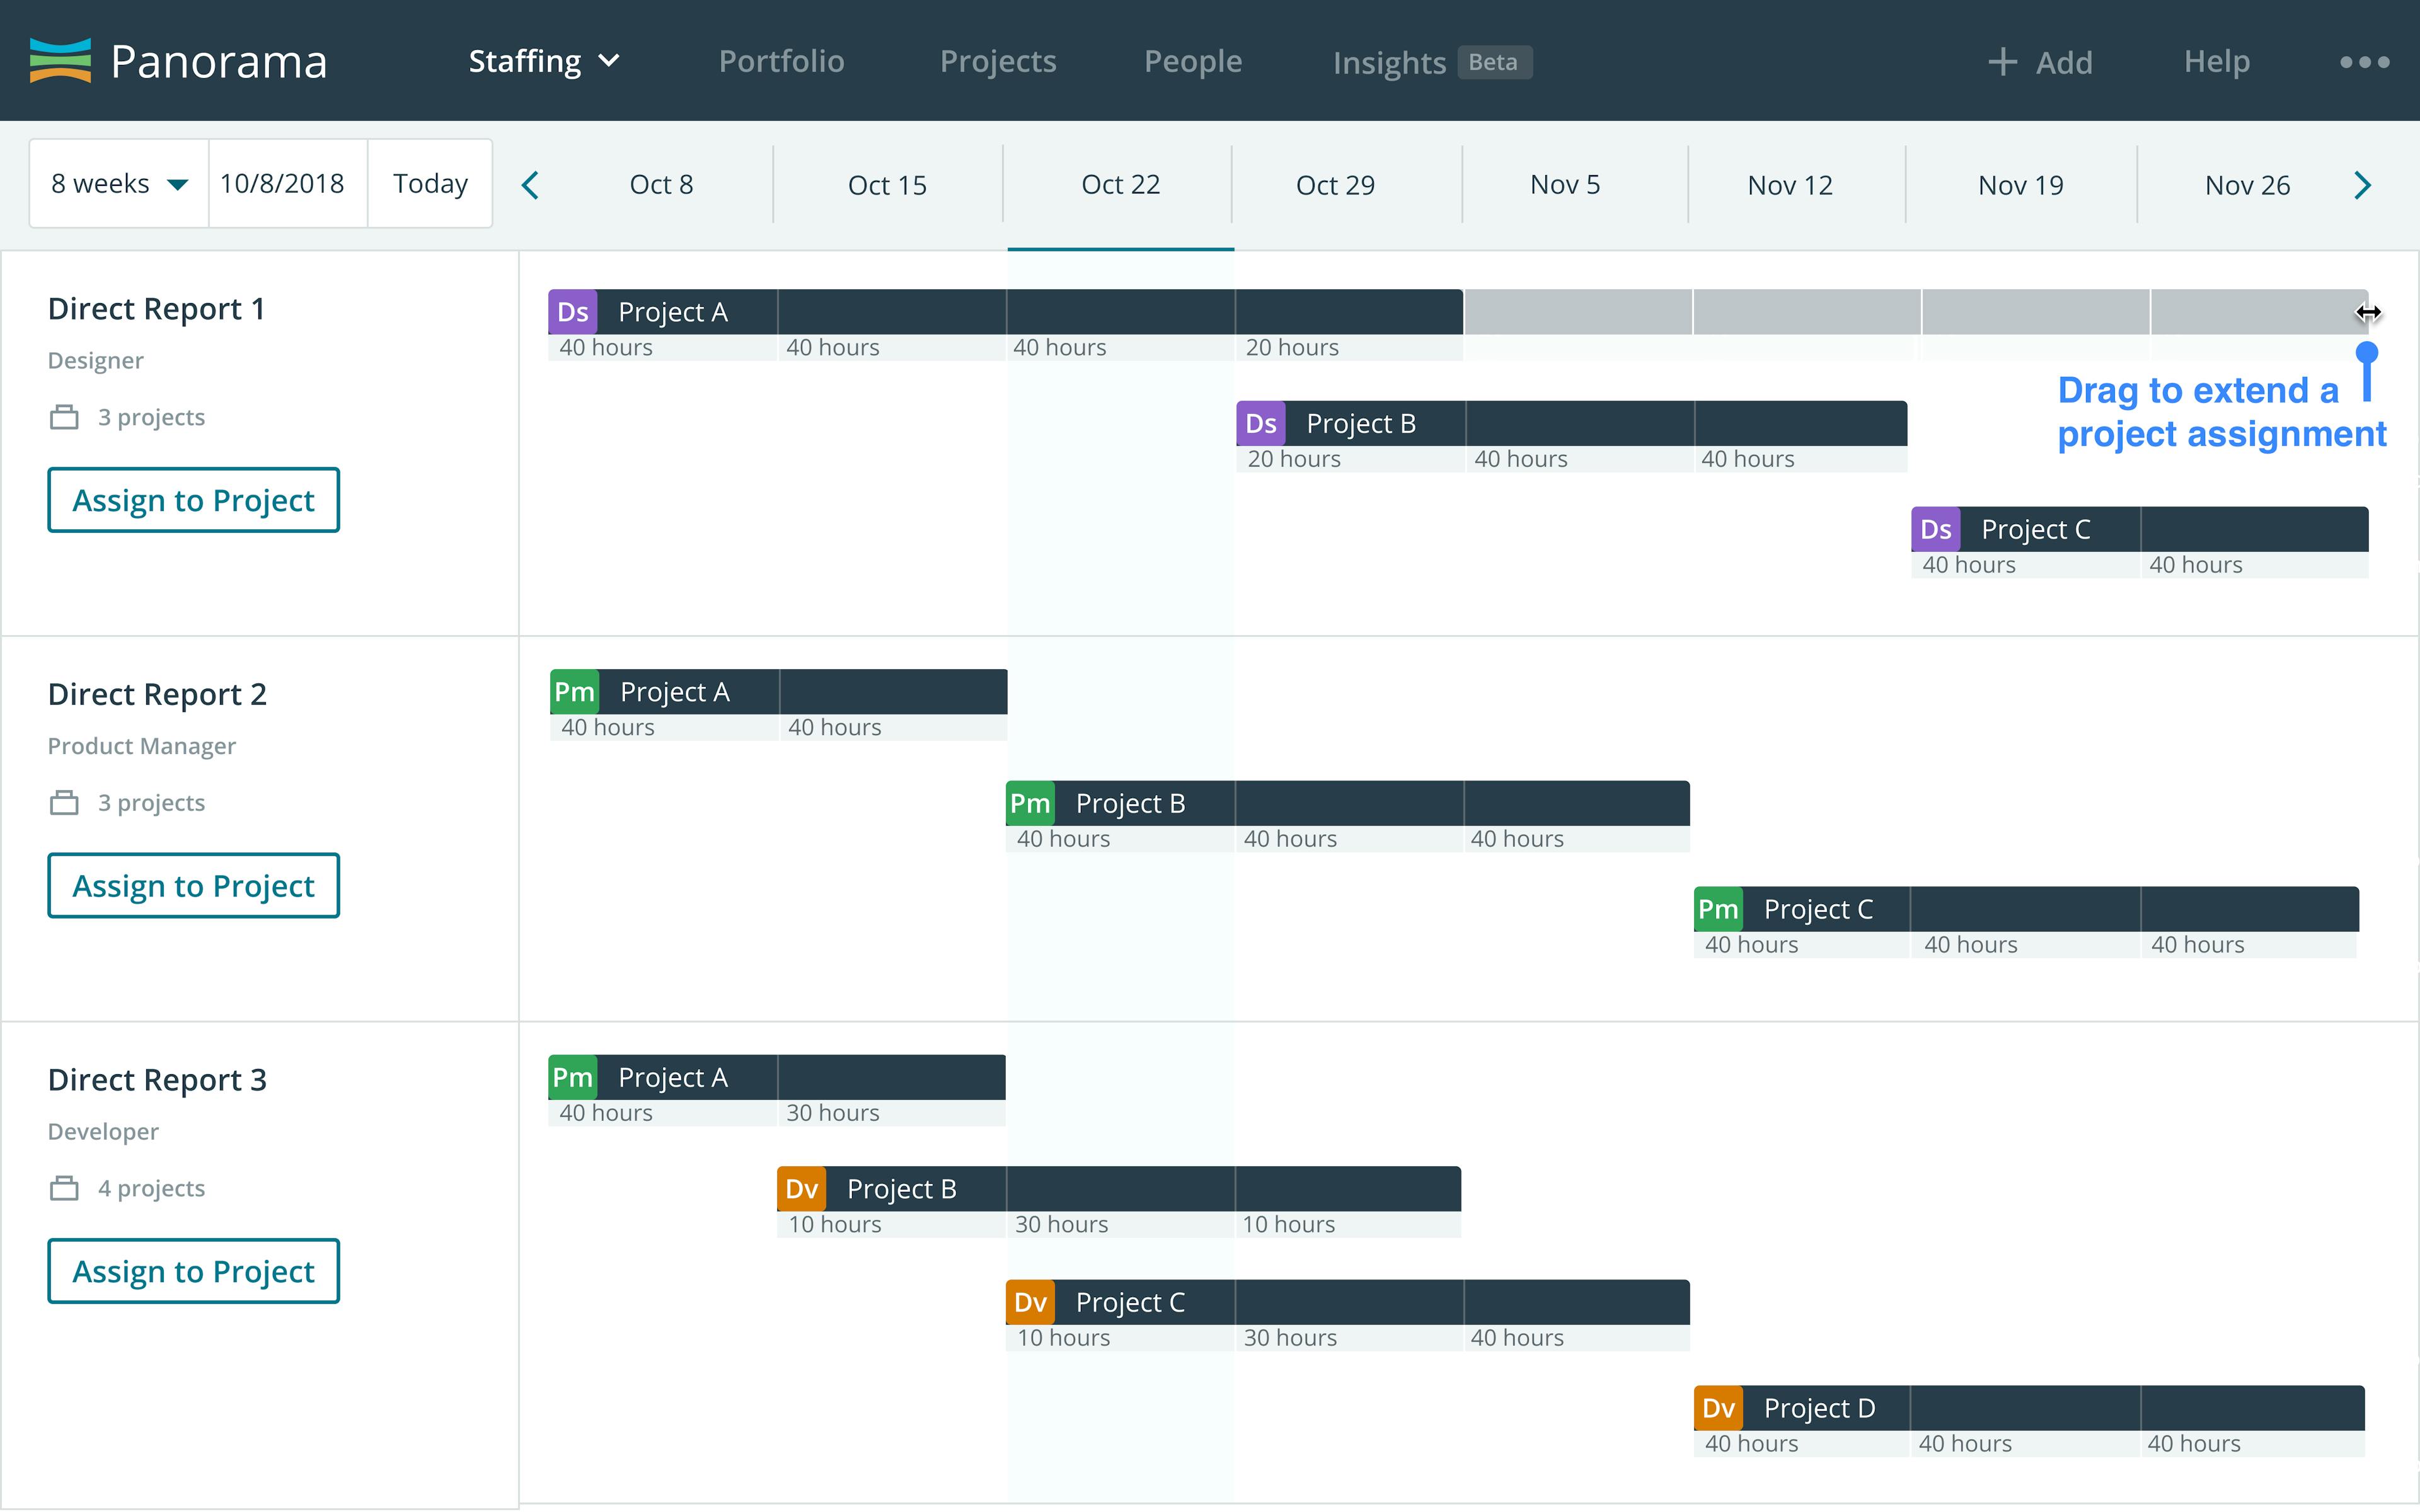
Task: Select the Oct 8 week header
Action: (x=661, y=185)
